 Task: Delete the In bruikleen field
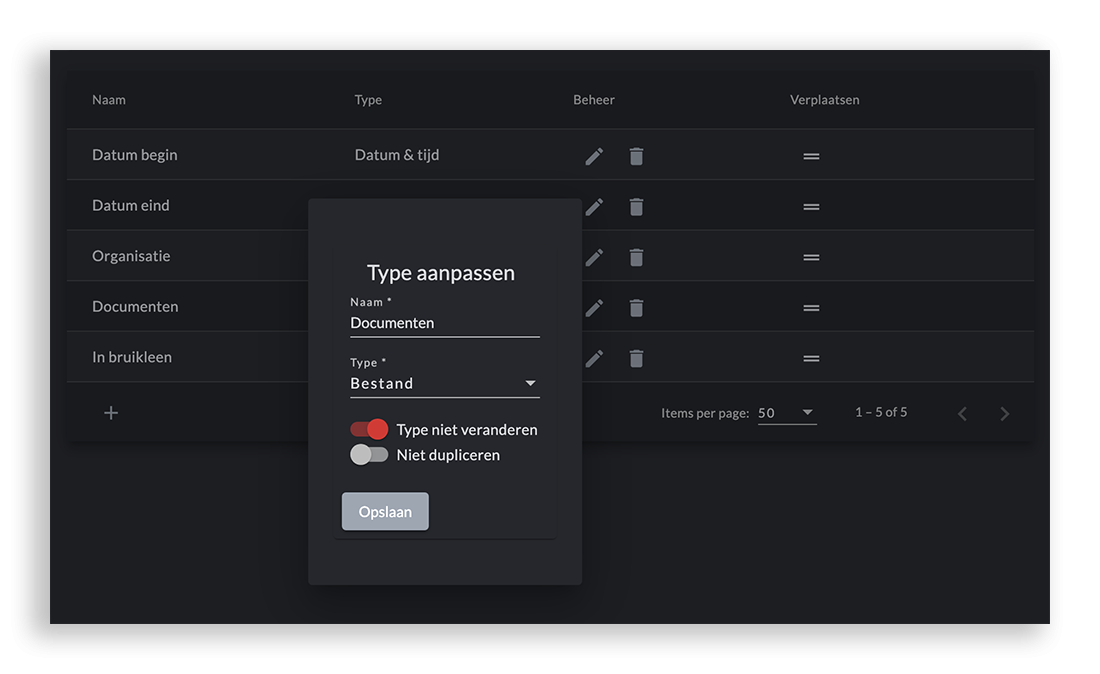(636, 358)
